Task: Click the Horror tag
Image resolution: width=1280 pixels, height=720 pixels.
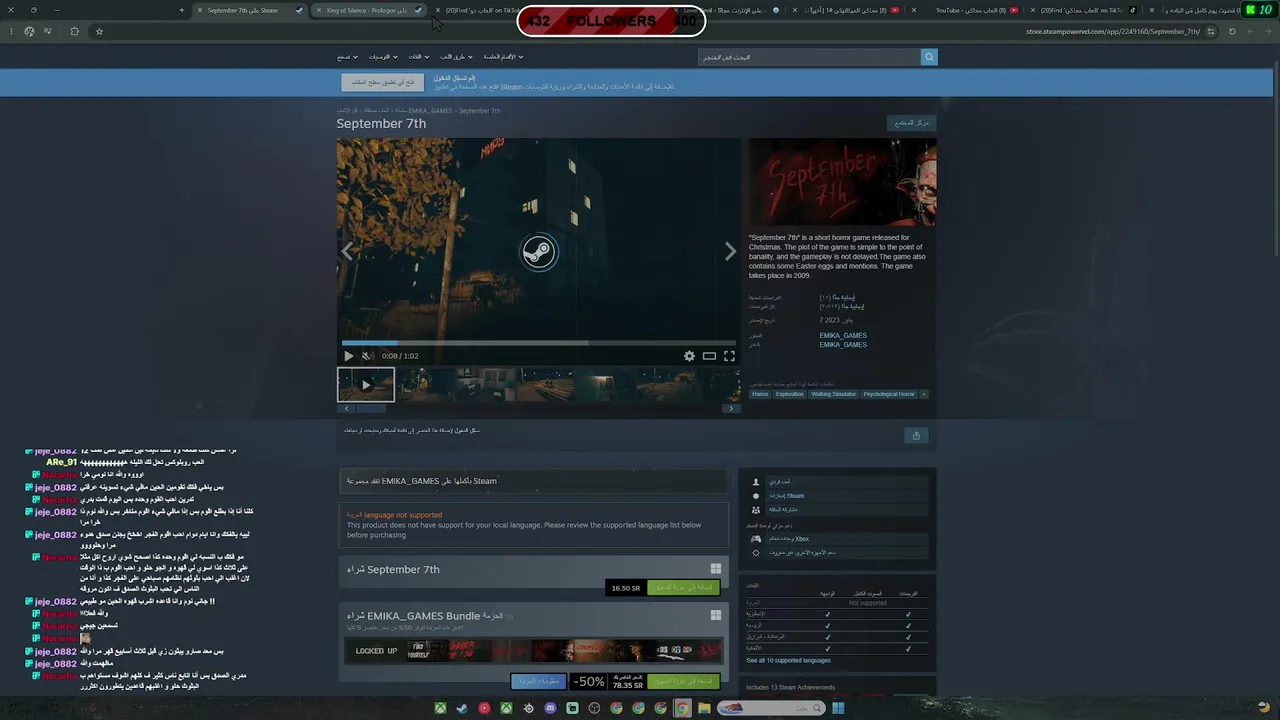Action: [760, 394]
